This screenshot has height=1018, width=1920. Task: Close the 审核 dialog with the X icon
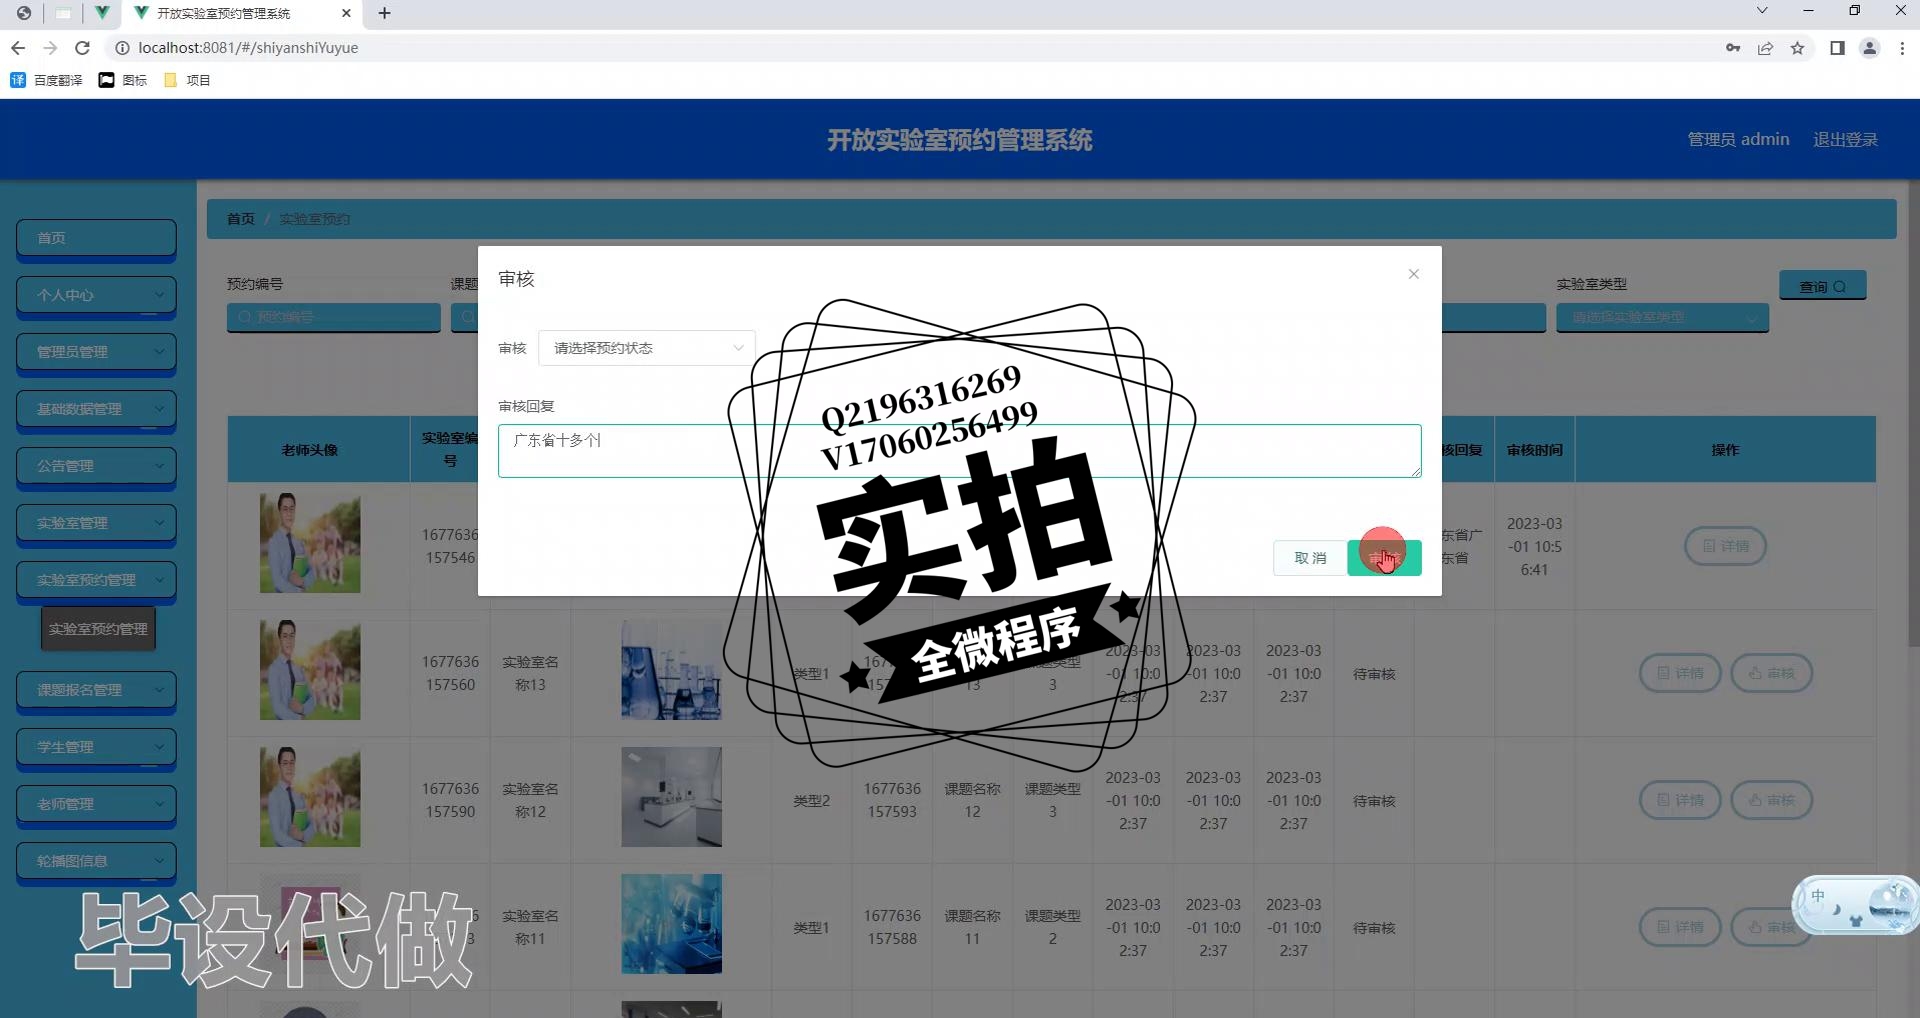pyautogui.click(x=1413, y=274)
